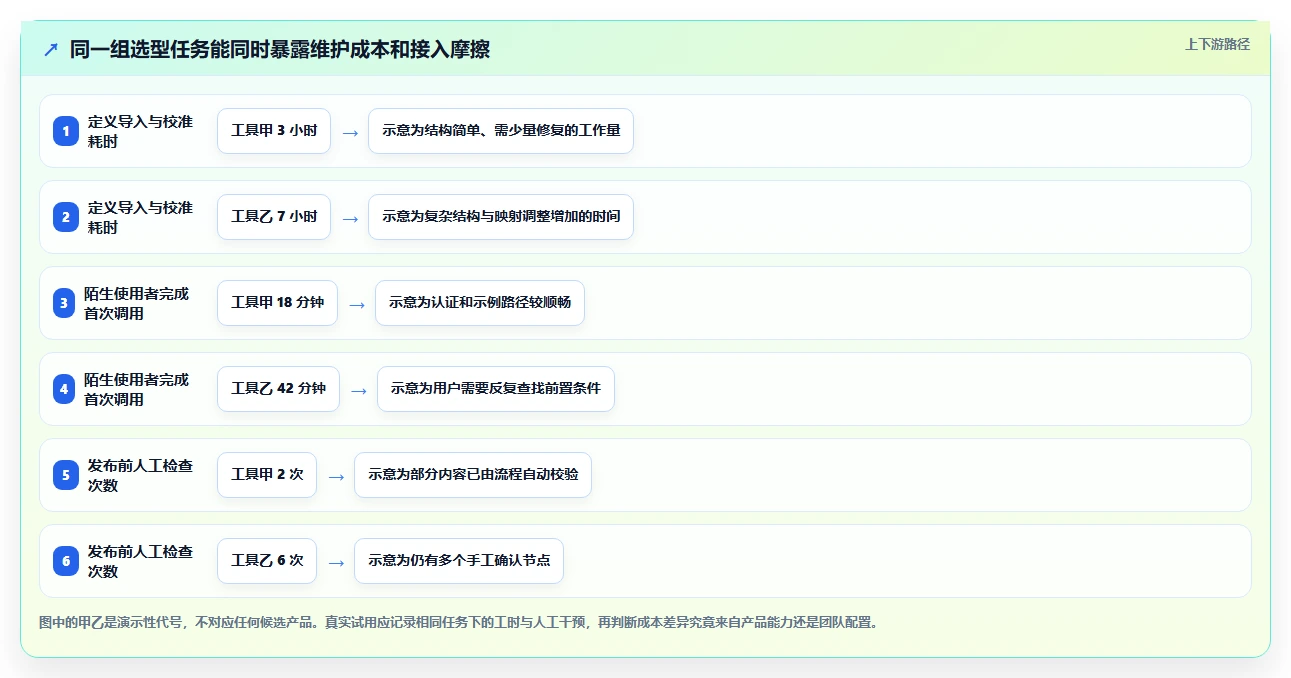Click 示意为部分内容已由流程自动校验 box

click(473, 475)
